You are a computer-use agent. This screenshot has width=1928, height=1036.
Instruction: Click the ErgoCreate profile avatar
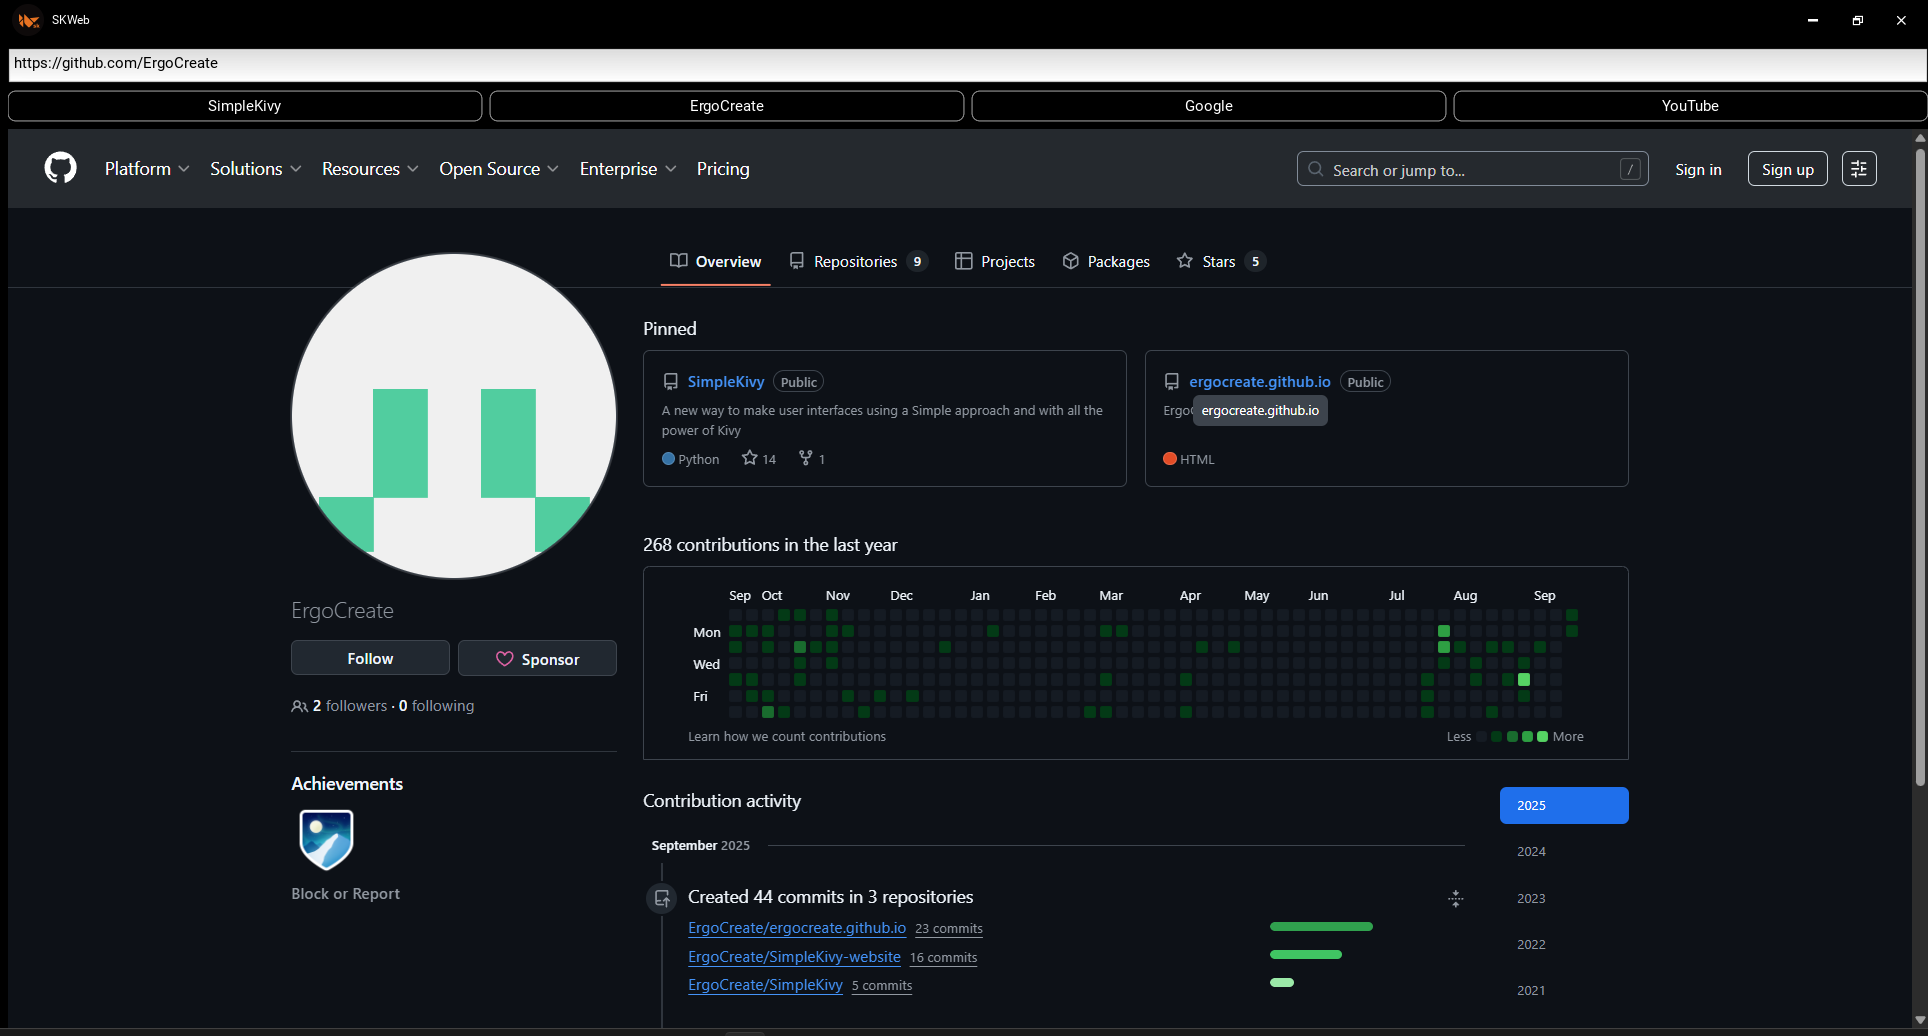click(454, 415)
